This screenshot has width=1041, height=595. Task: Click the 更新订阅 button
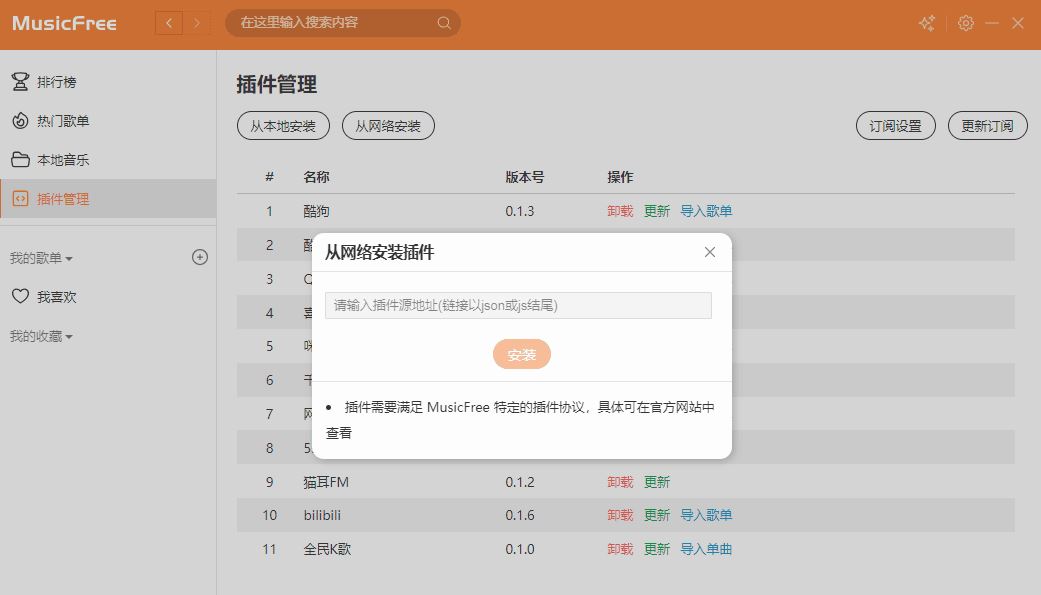987,125
